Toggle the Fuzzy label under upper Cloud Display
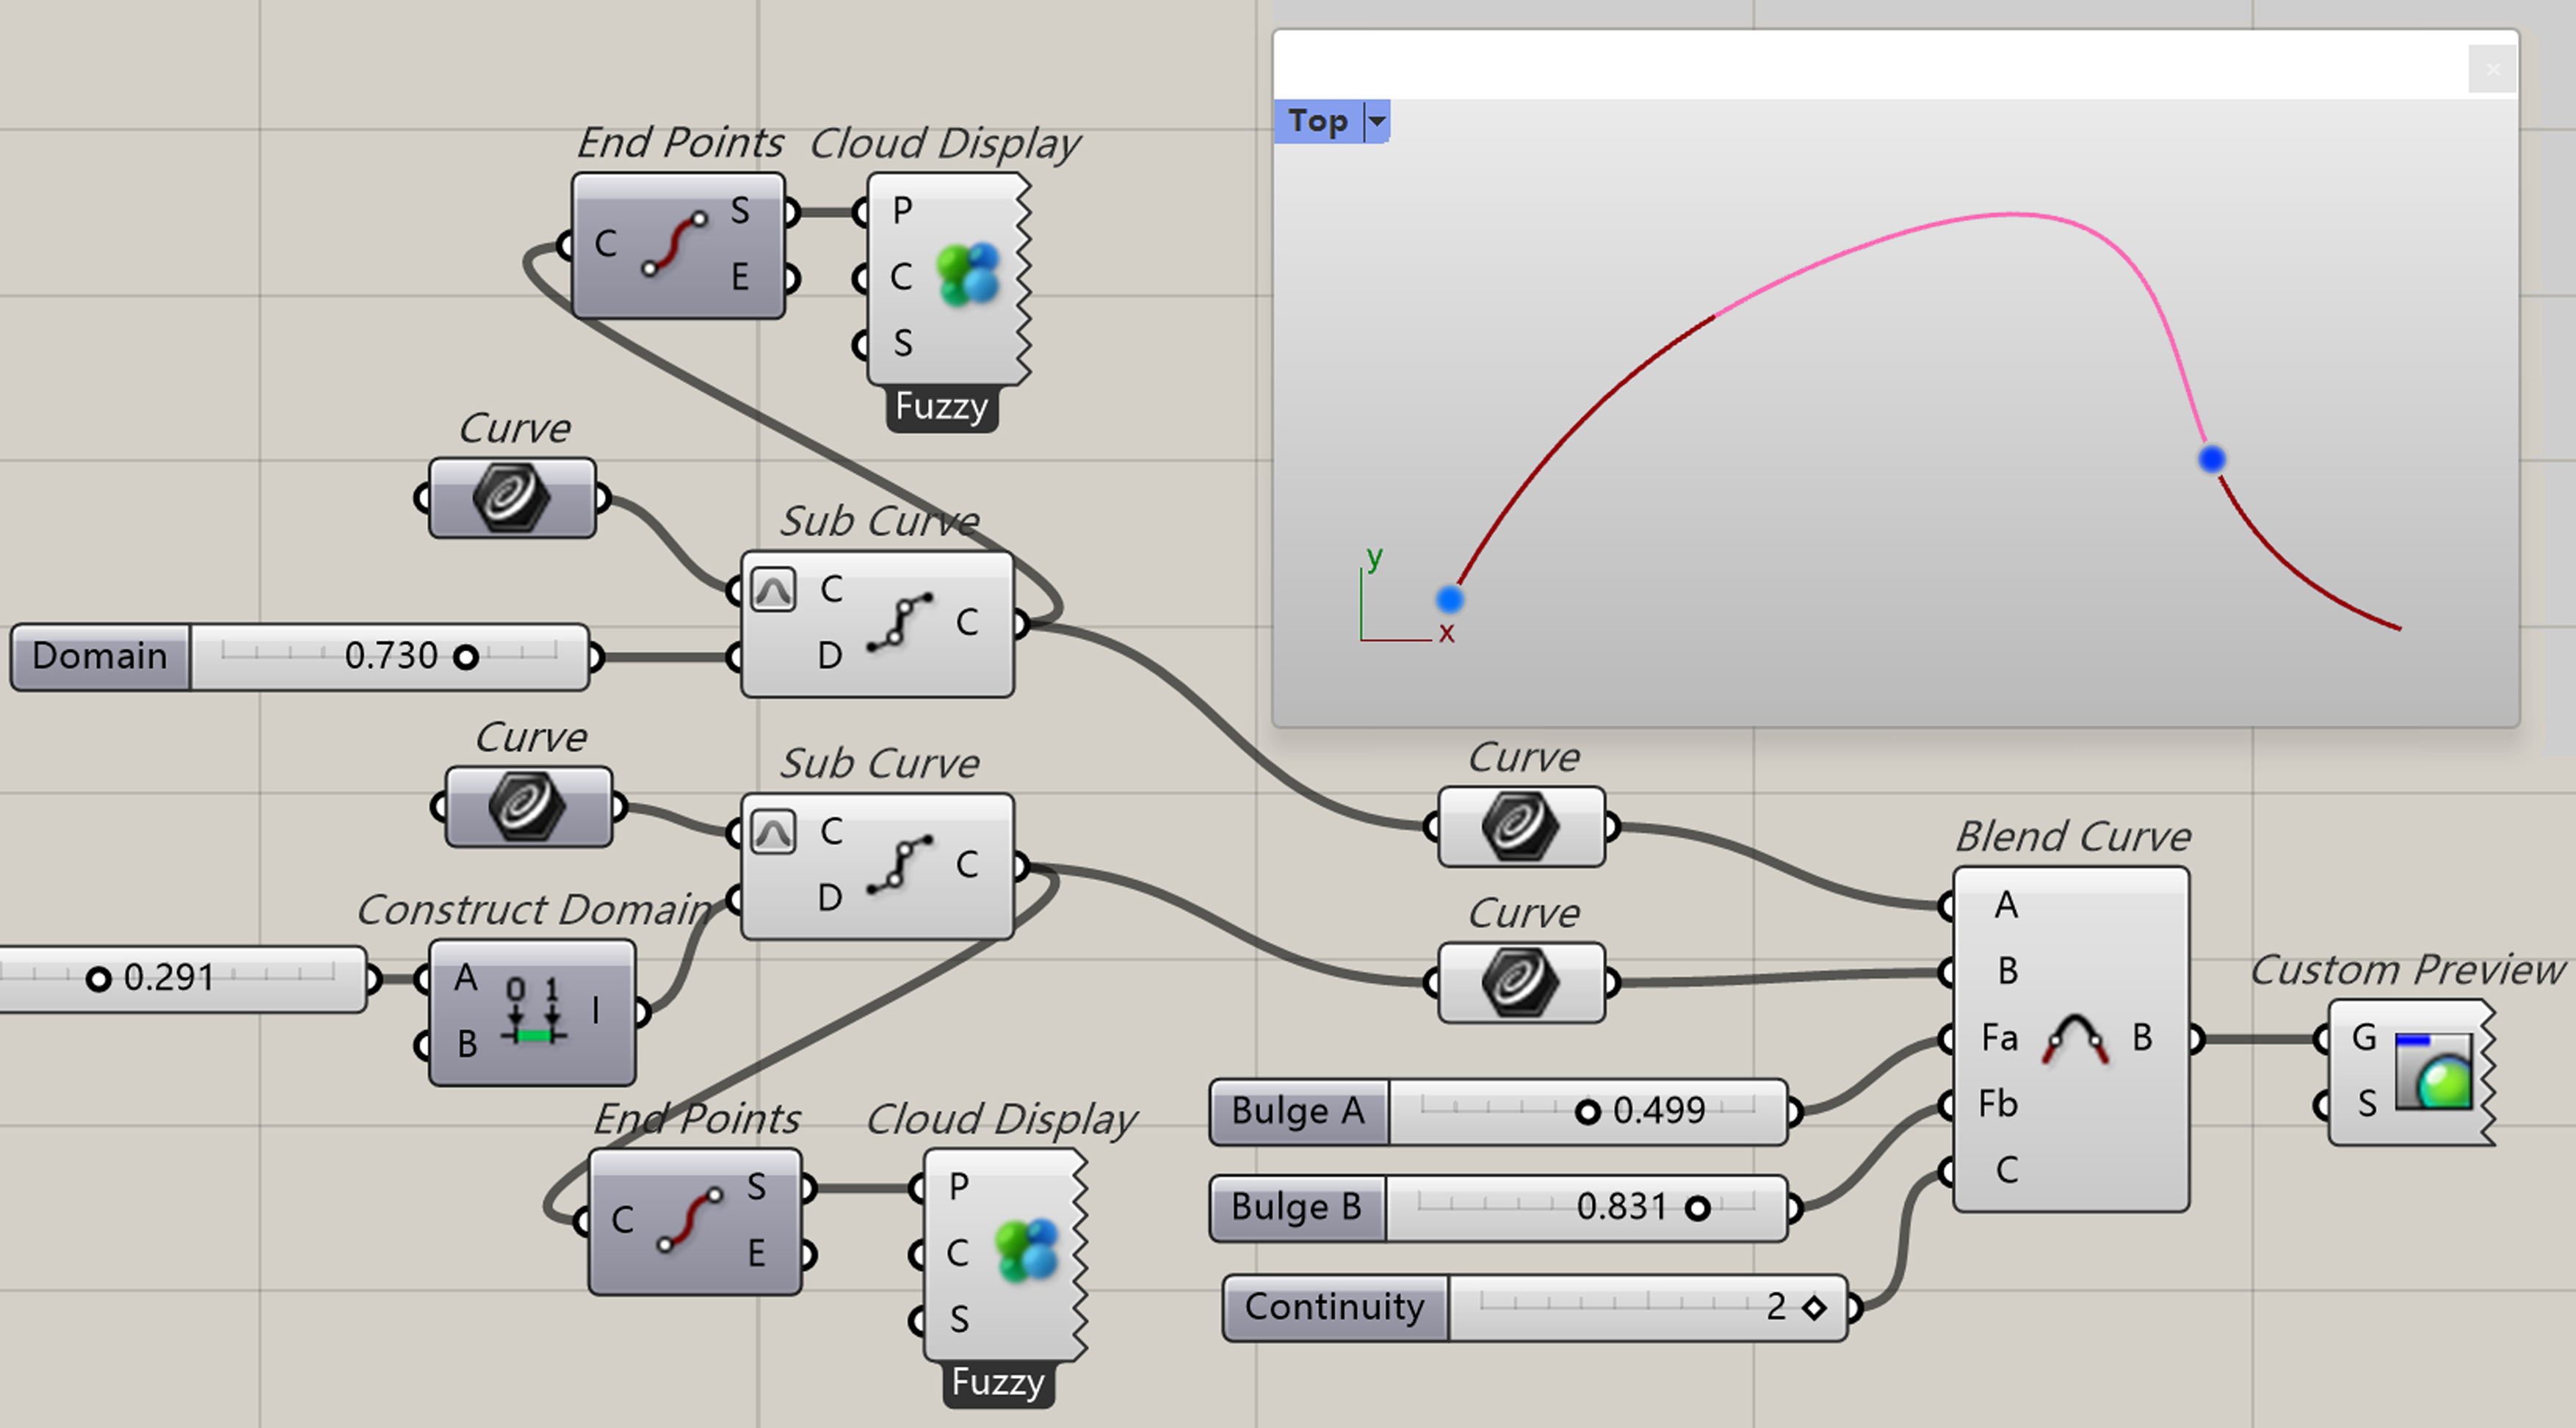The height and width of the screenshot is (1428, 2576). [x=941, y=407]
